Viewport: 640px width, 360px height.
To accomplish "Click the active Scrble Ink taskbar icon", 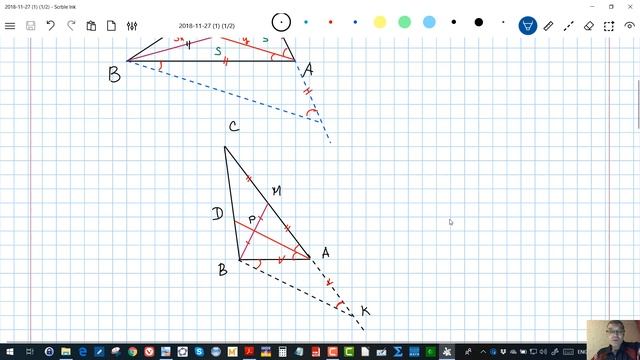I will pos(447,351).
